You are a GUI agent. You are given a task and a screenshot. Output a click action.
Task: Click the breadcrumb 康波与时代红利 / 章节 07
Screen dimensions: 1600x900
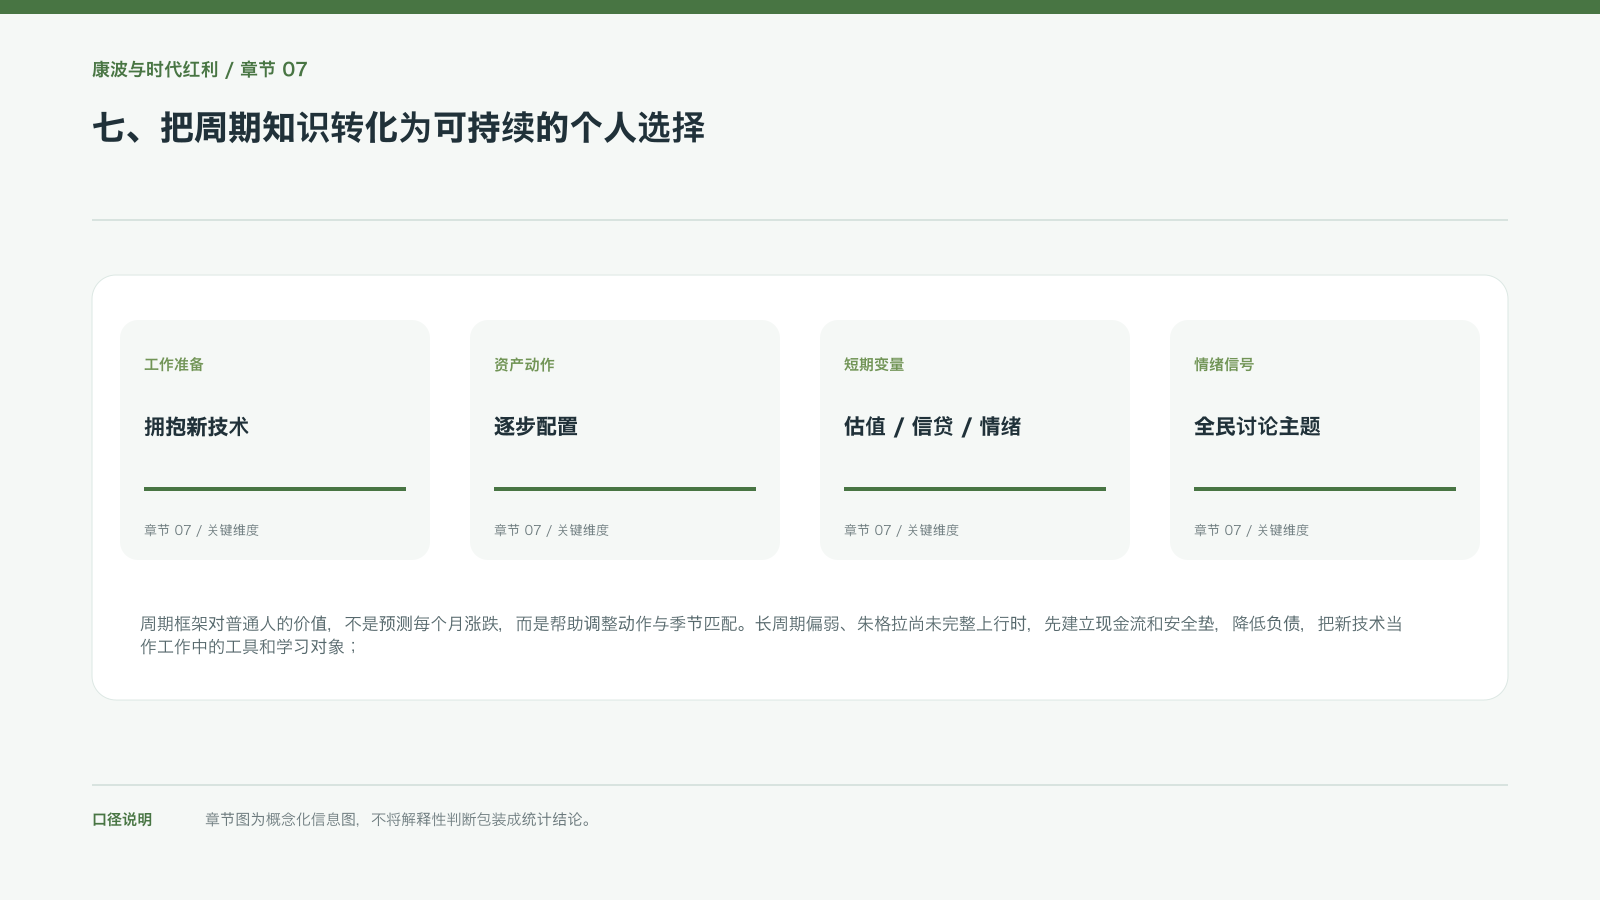coord(200,69)
